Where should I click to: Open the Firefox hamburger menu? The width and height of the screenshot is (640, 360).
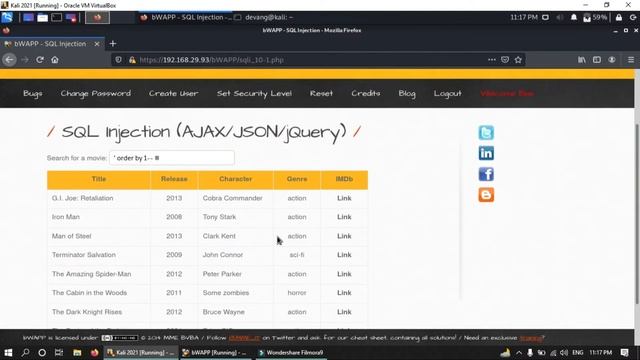click(631, 60)
